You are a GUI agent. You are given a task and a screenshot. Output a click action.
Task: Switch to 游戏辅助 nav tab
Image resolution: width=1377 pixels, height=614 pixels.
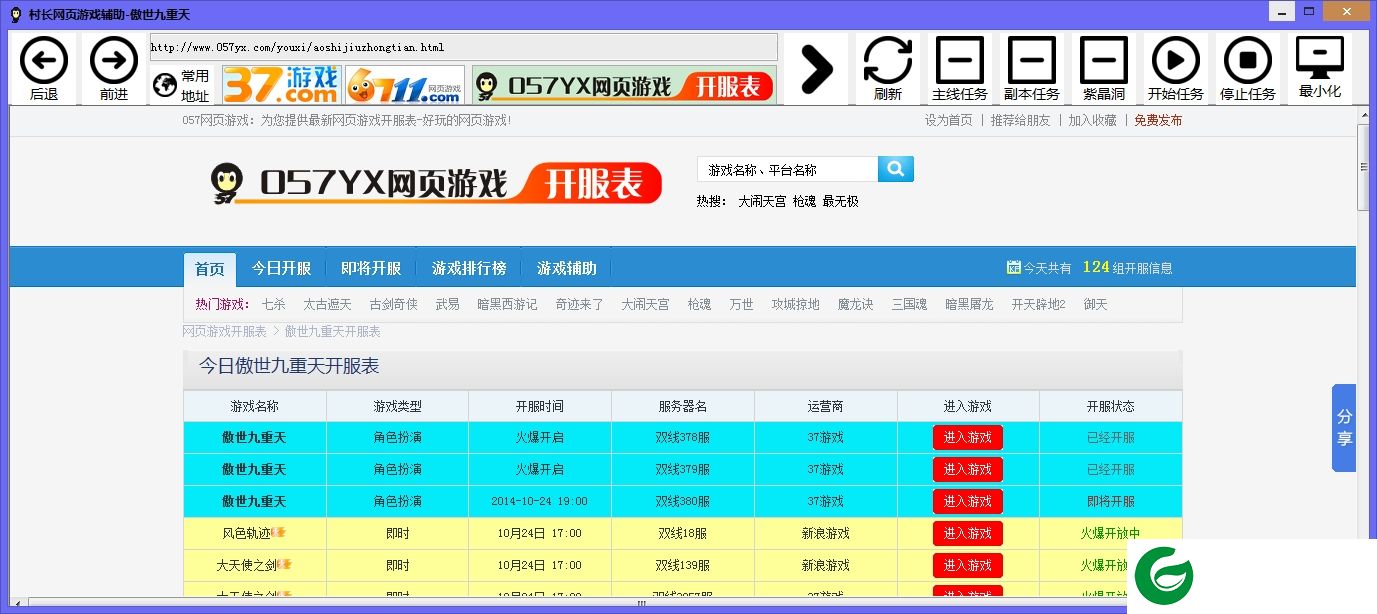tap(567, 268)
